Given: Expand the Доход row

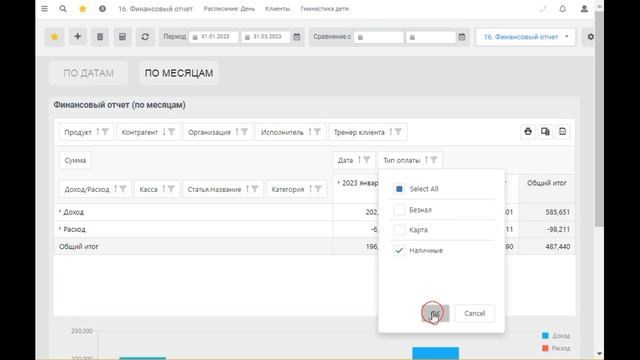Looking at the screenshot, I should 60,211.
